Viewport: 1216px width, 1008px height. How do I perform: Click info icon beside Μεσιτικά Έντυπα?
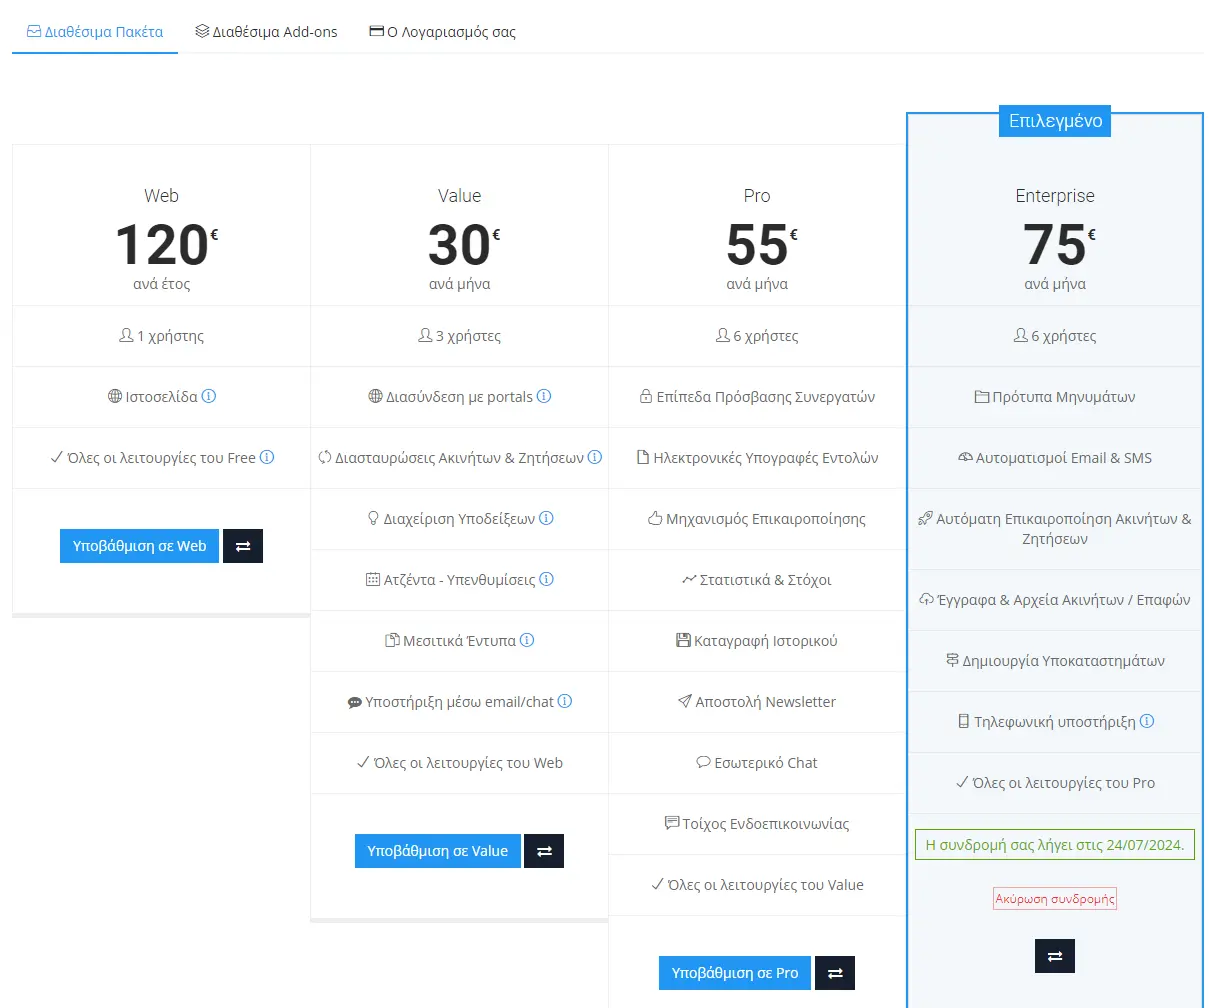pyautogui.click(x=527, y=640)
